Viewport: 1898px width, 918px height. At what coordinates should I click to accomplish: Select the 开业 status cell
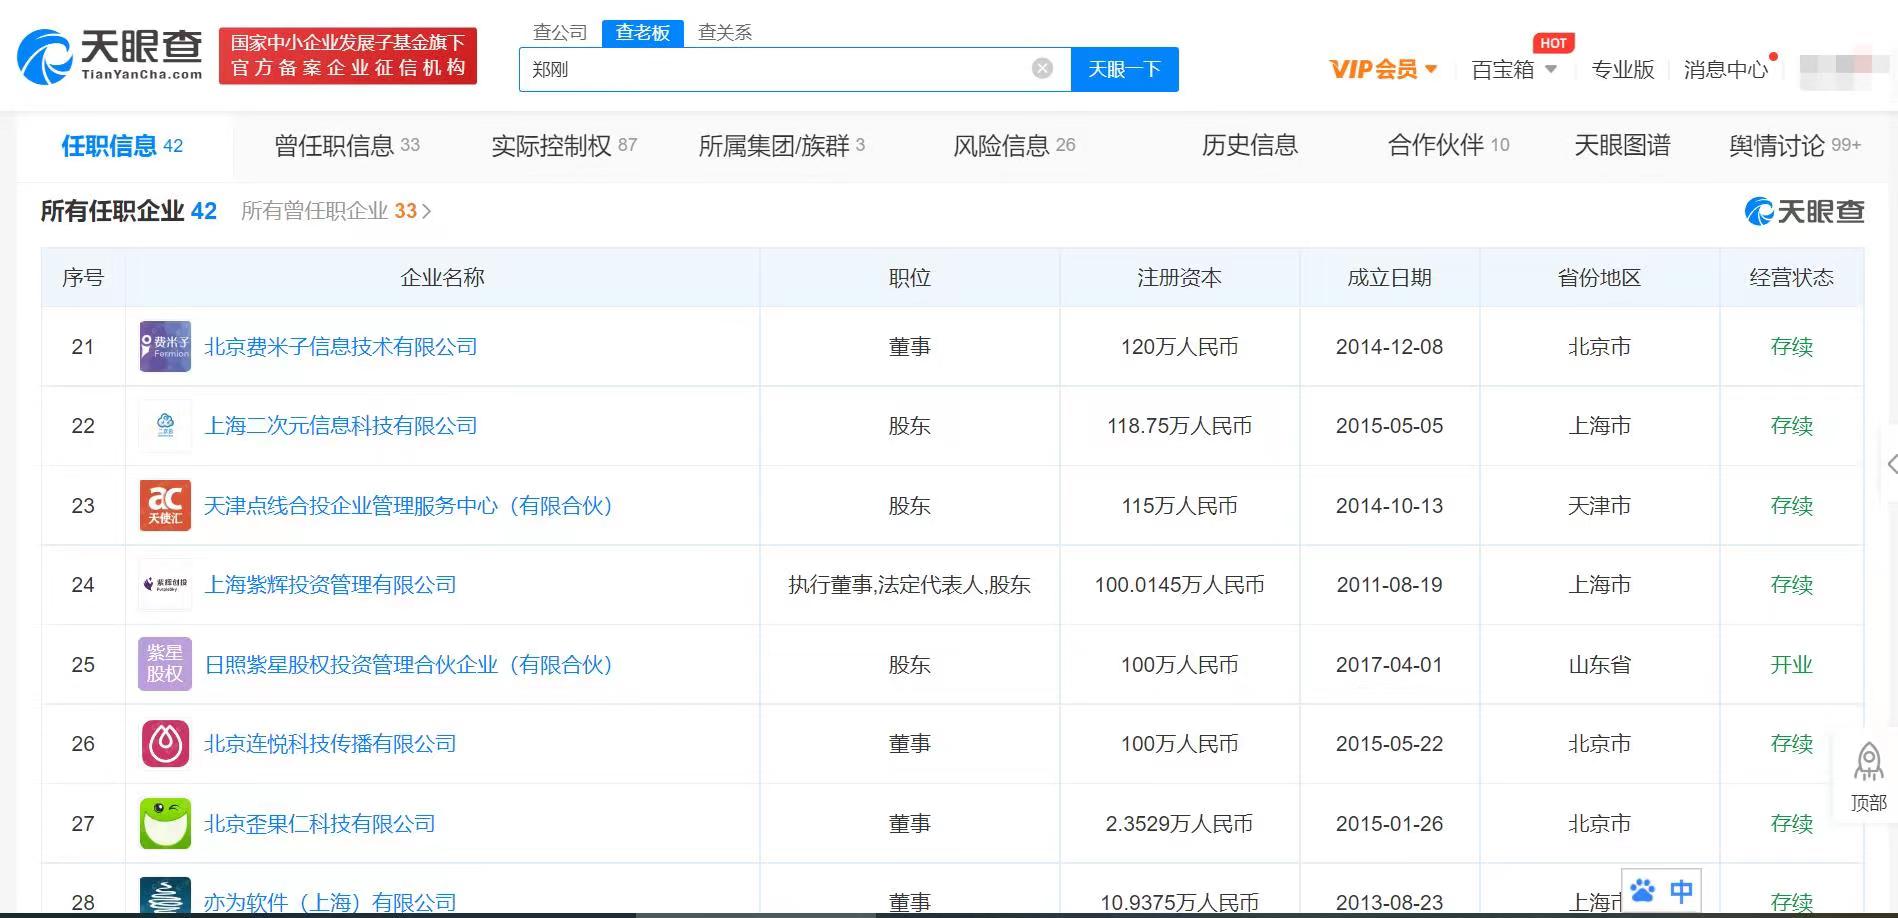[1791, 664]
